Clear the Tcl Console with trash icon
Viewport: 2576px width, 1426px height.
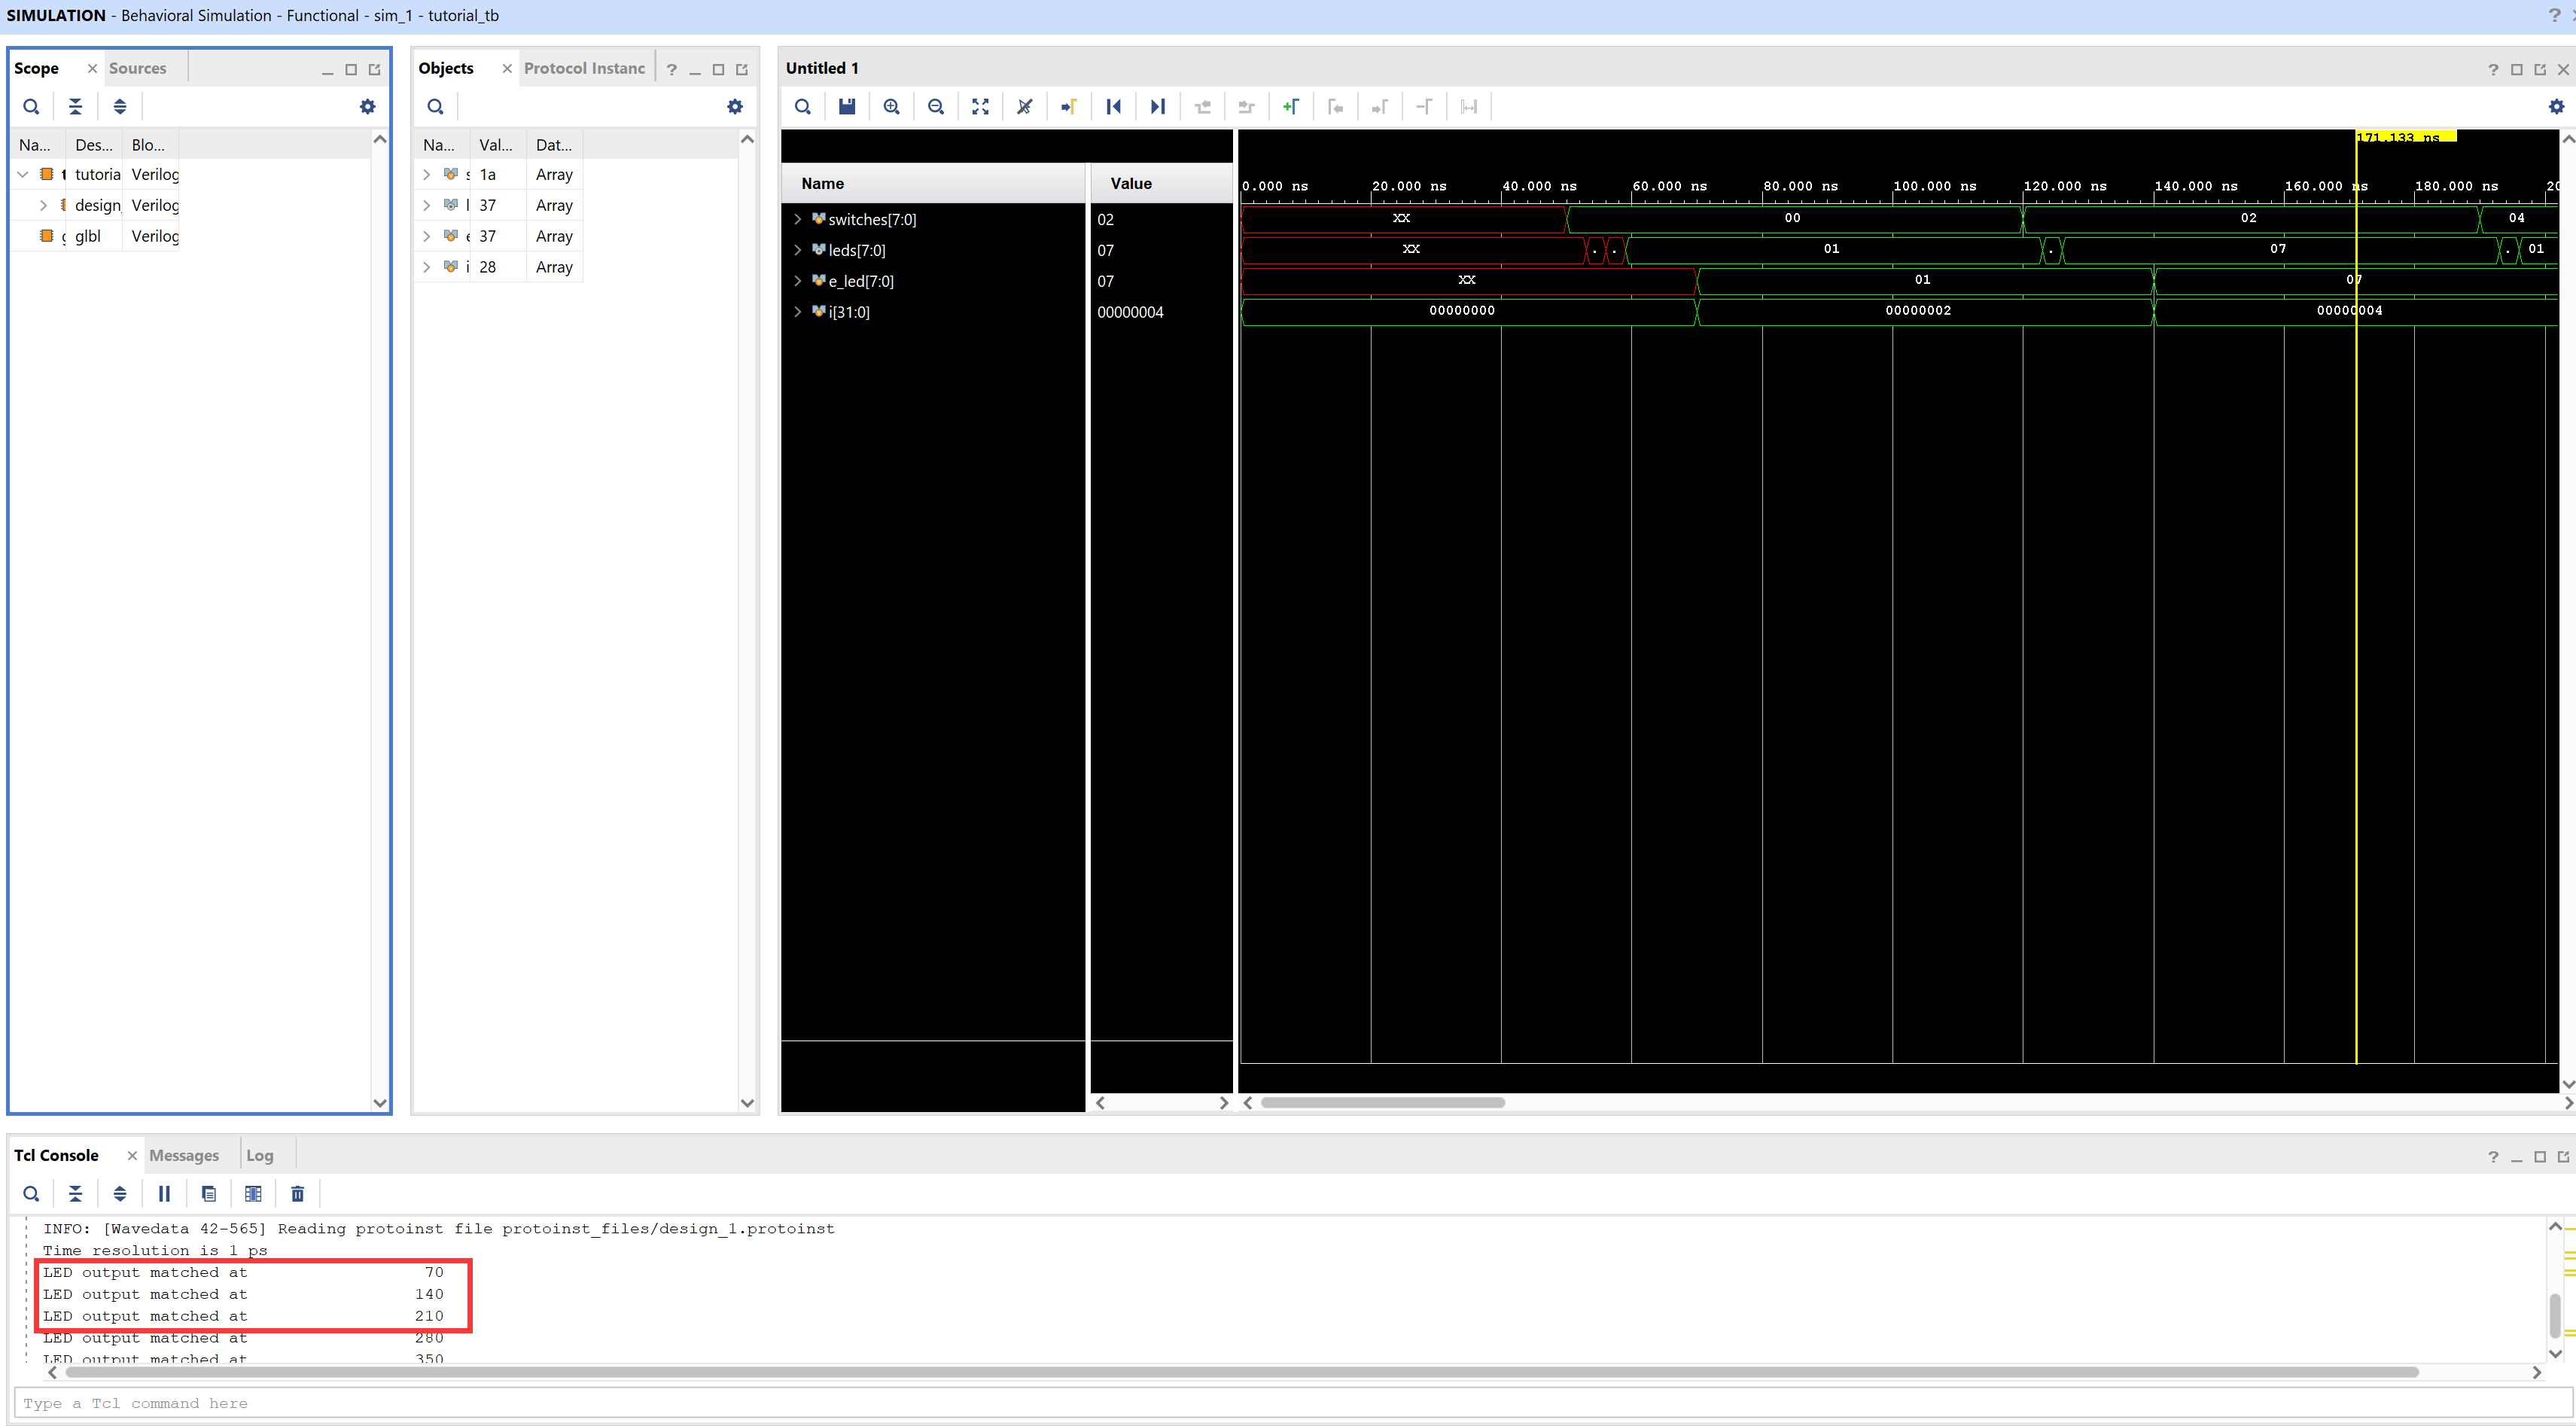(297, 1193)
